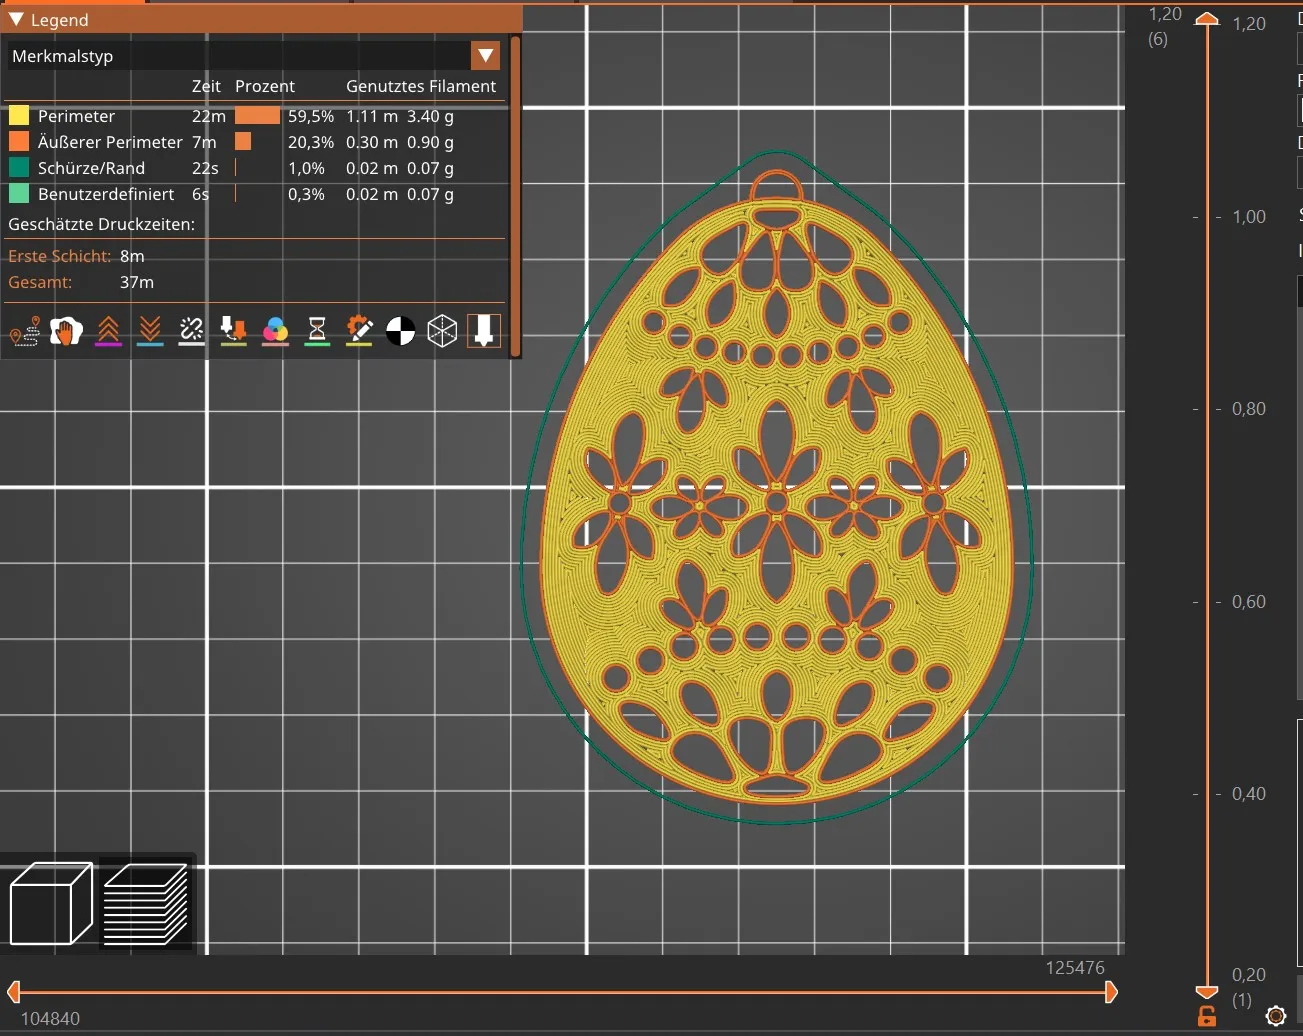Click the Schürze/Rand legend entry

click(x=91, y=168)
